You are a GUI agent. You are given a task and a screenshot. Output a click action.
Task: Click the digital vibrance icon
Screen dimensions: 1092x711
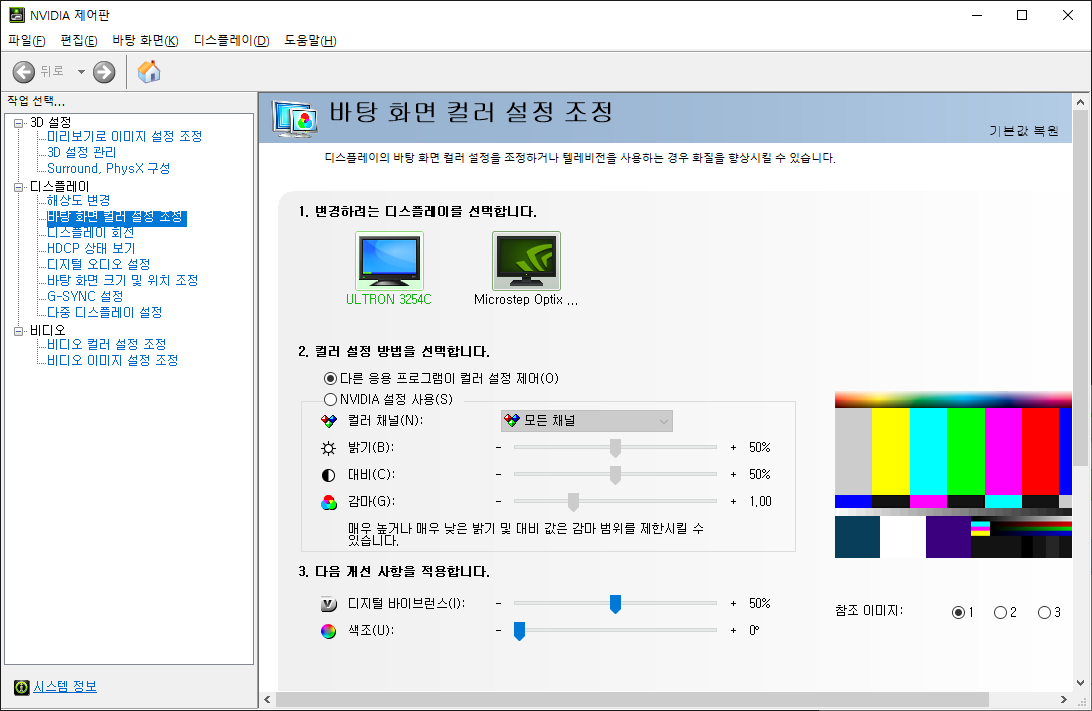(328, 604)
